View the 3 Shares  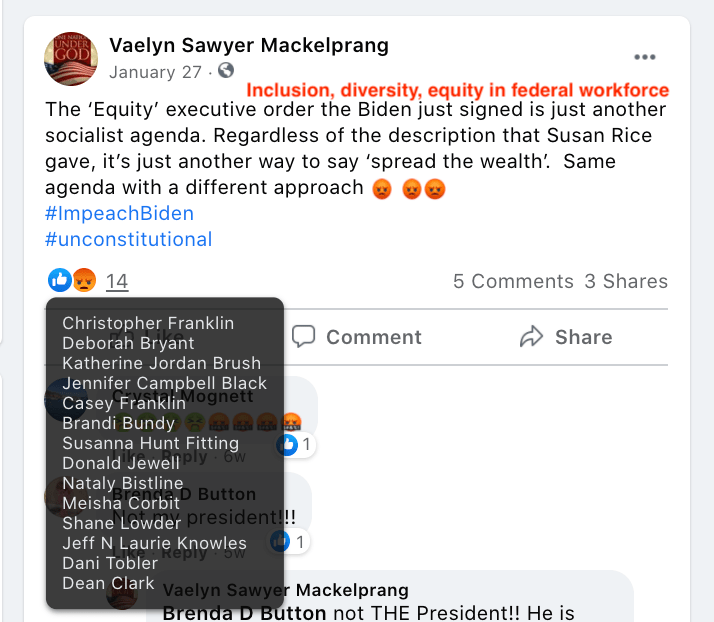tap(626, 282)
